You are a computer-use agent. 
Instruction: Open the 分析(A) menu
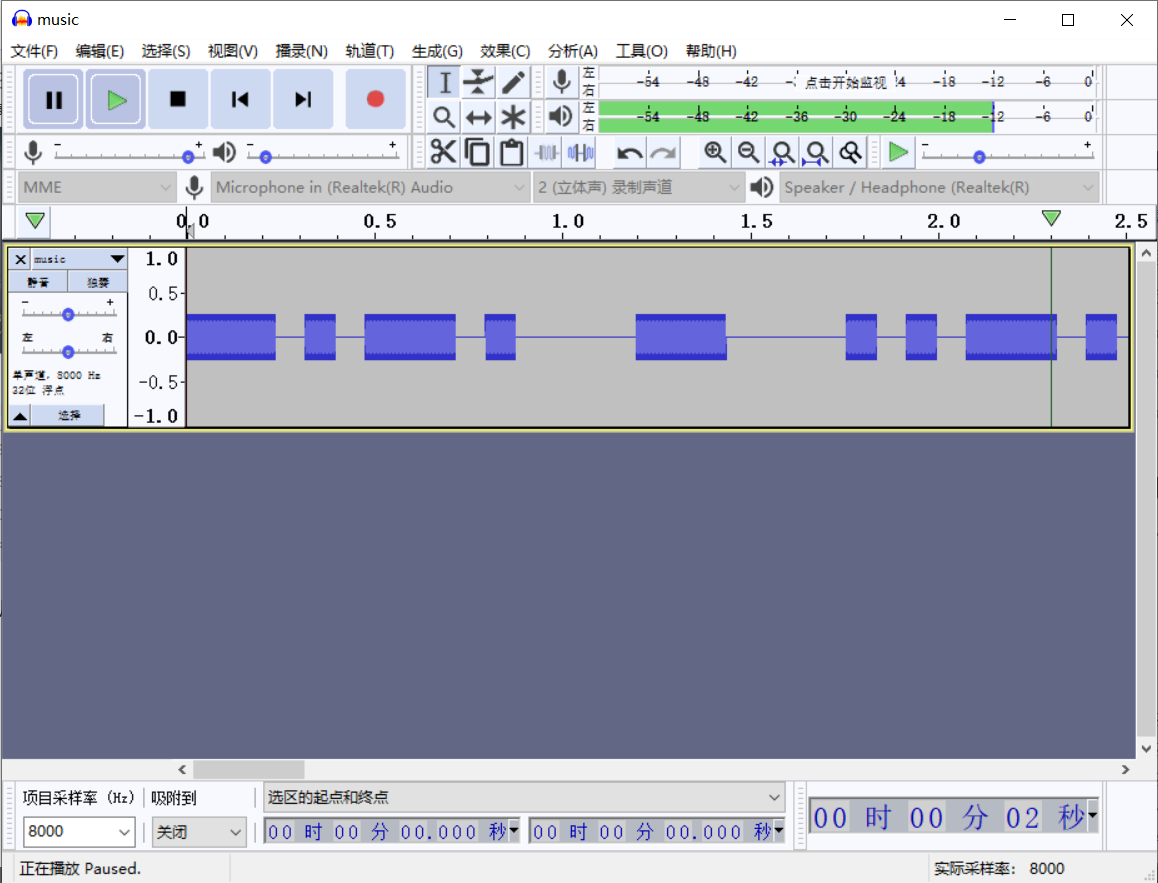572,51
